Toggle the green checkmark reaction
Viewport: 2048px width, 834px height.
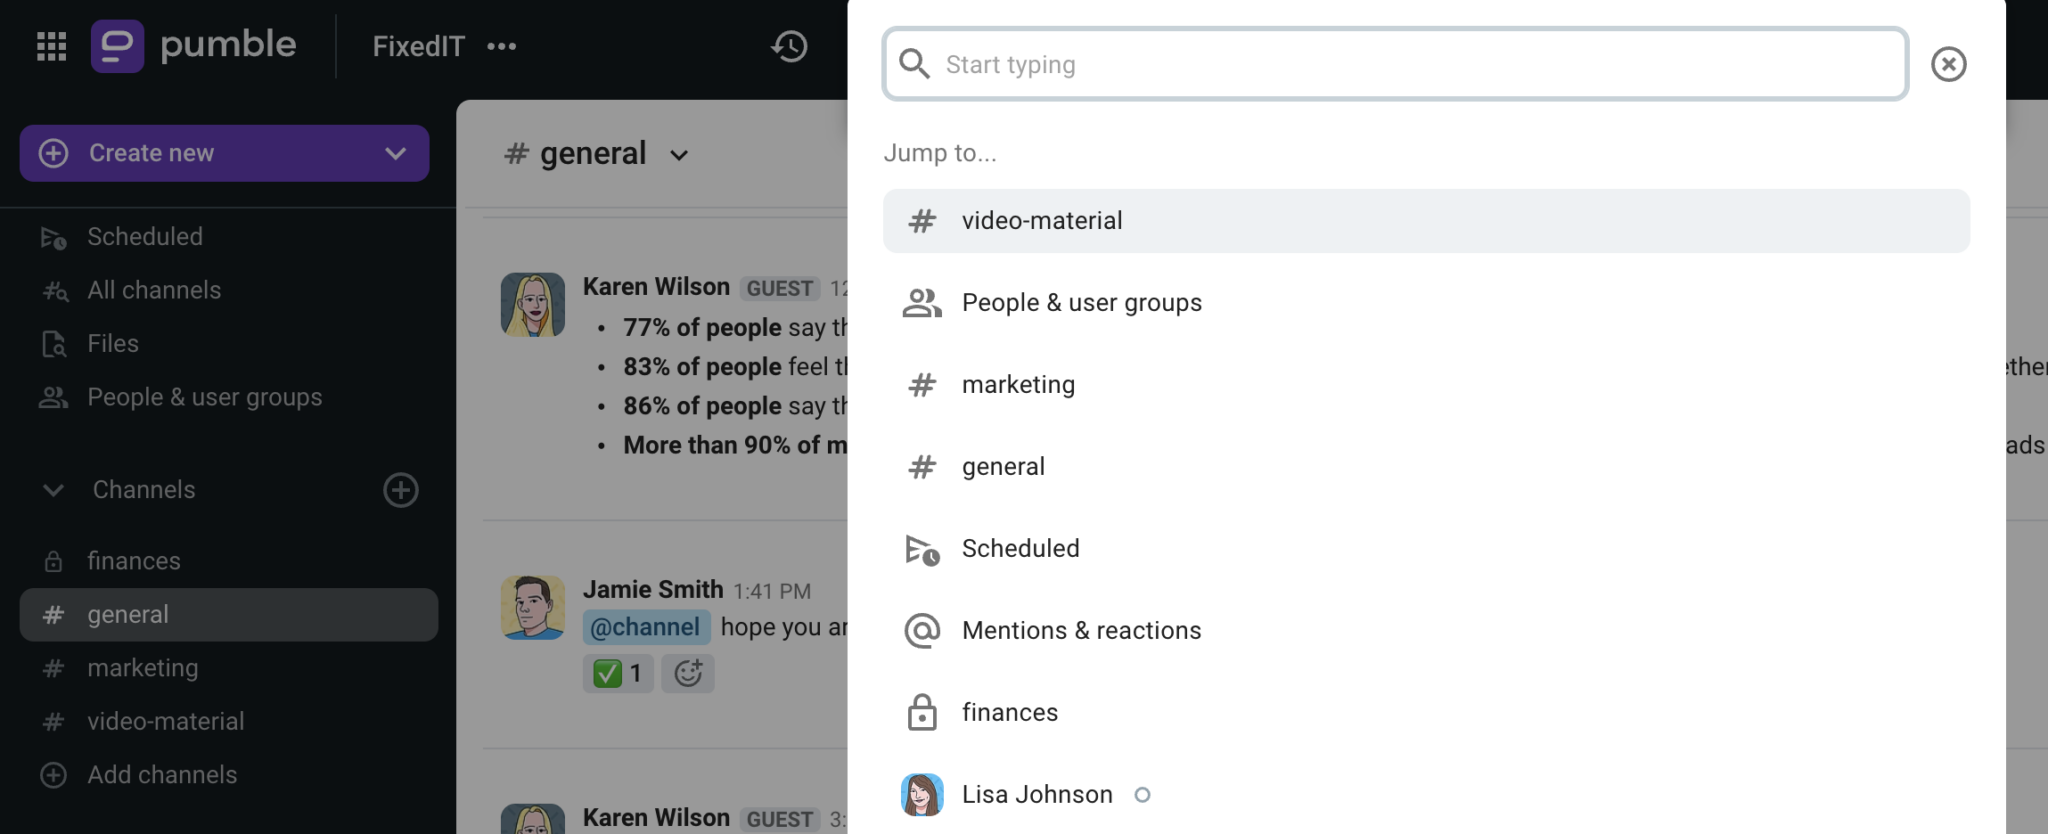tap(618, 673)
